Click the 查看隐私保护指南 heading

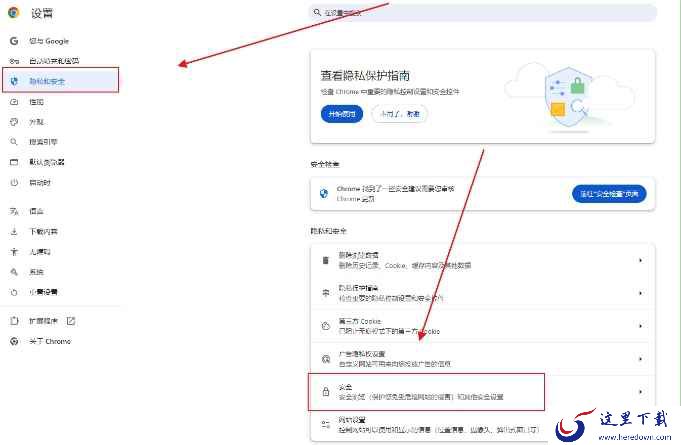point(365,76)
